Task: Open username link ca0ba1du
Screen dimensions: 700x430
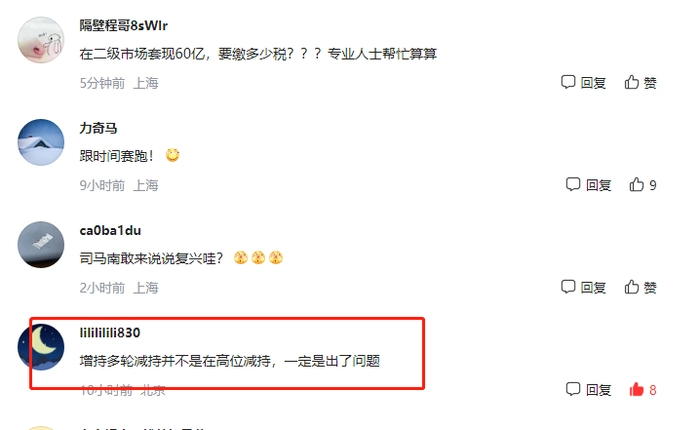Action: 110,230
